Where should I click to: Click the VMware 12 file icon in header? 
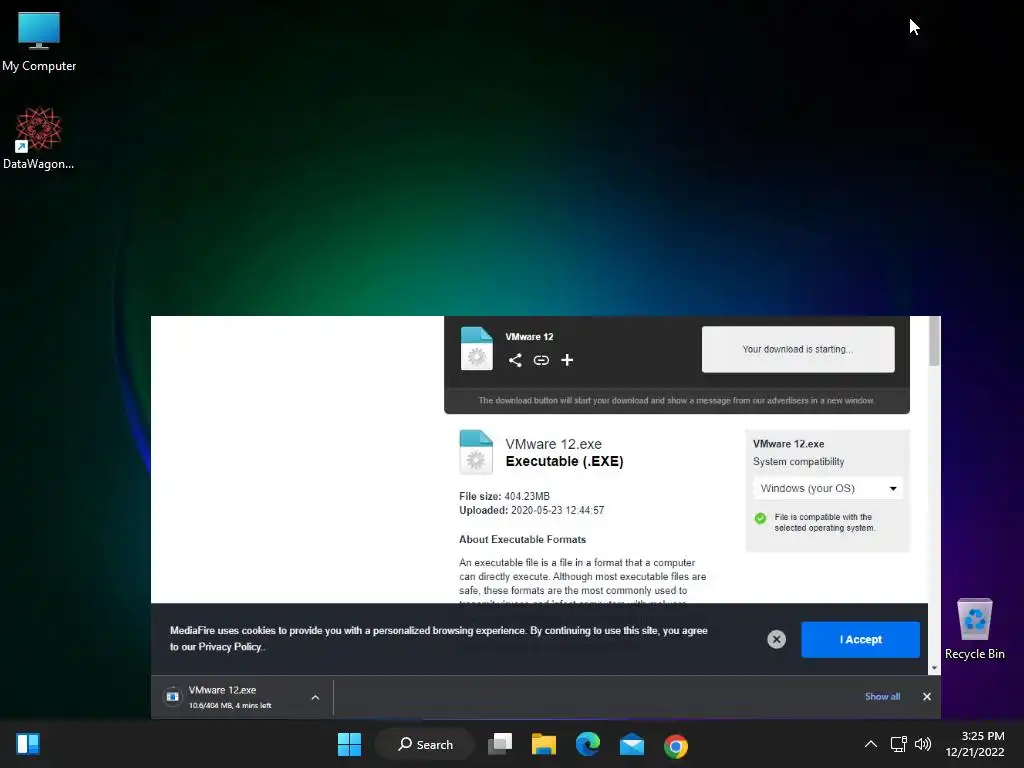(477, 349)
